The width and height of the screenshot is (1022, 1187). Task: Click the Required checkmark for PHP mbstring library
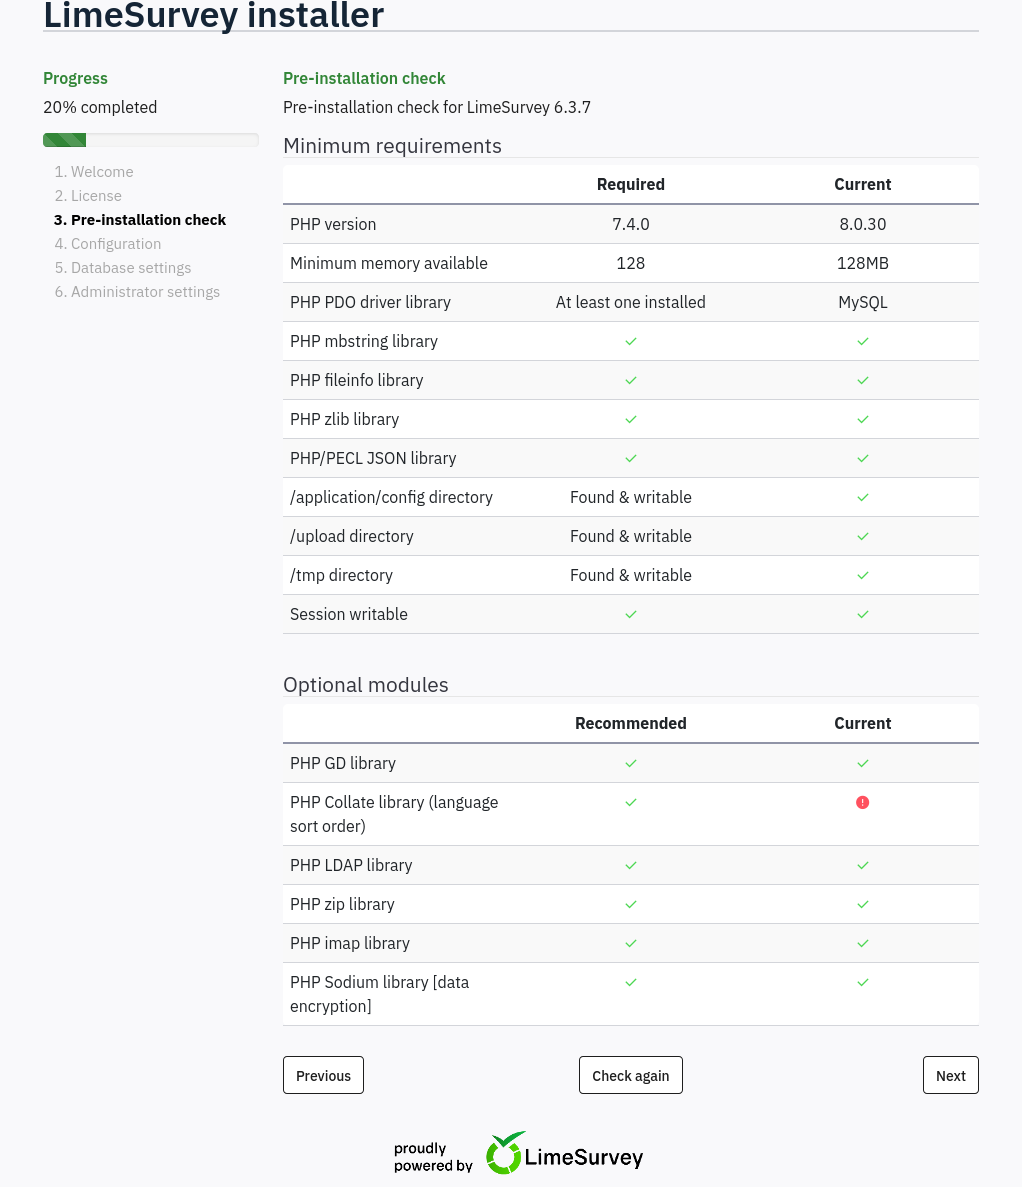[x=630, y=341]
